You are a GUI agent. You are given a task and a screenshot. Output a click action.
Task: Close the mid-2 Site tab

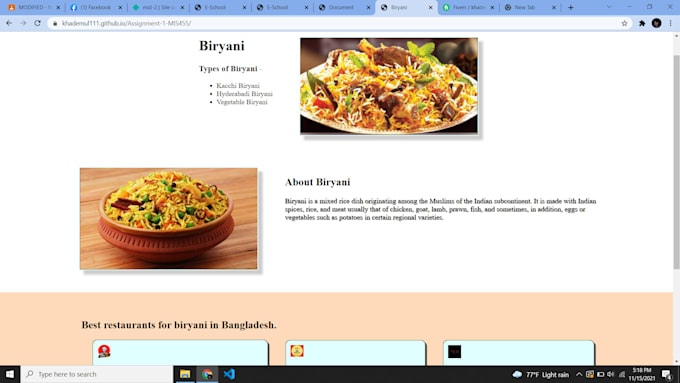pos(182,7)
